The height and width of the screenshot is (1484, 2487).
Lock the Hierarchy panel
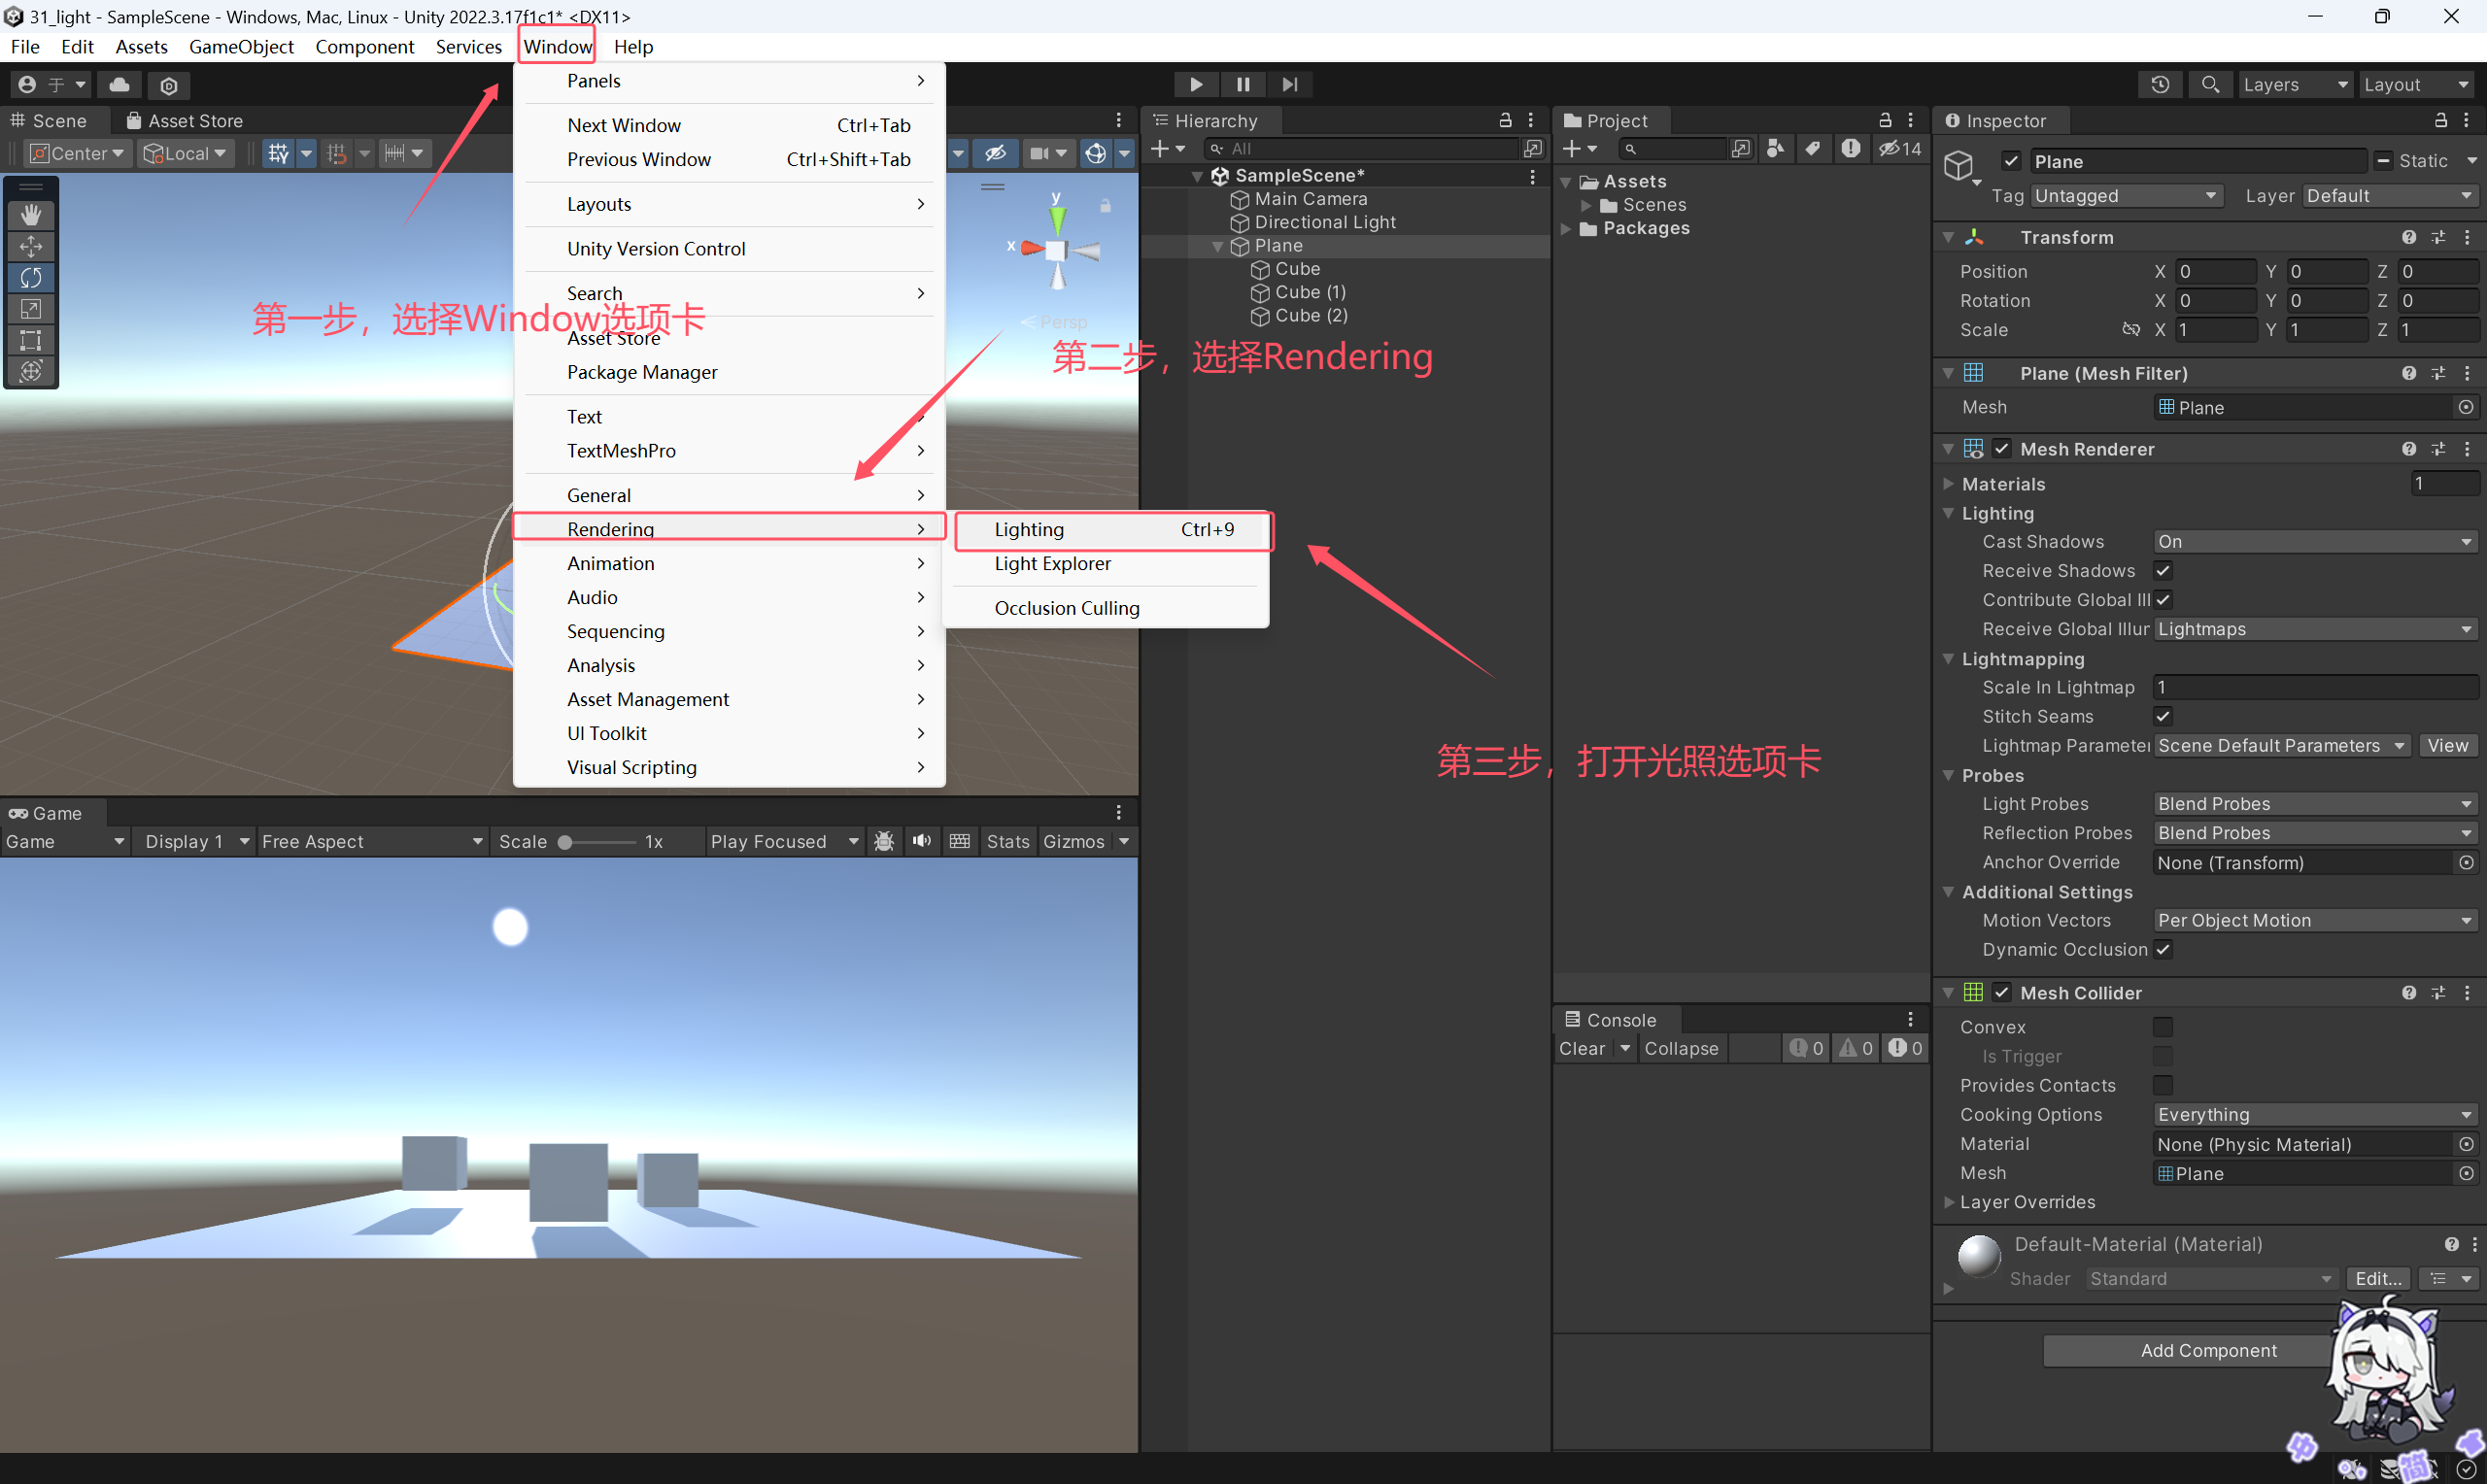1505,120
